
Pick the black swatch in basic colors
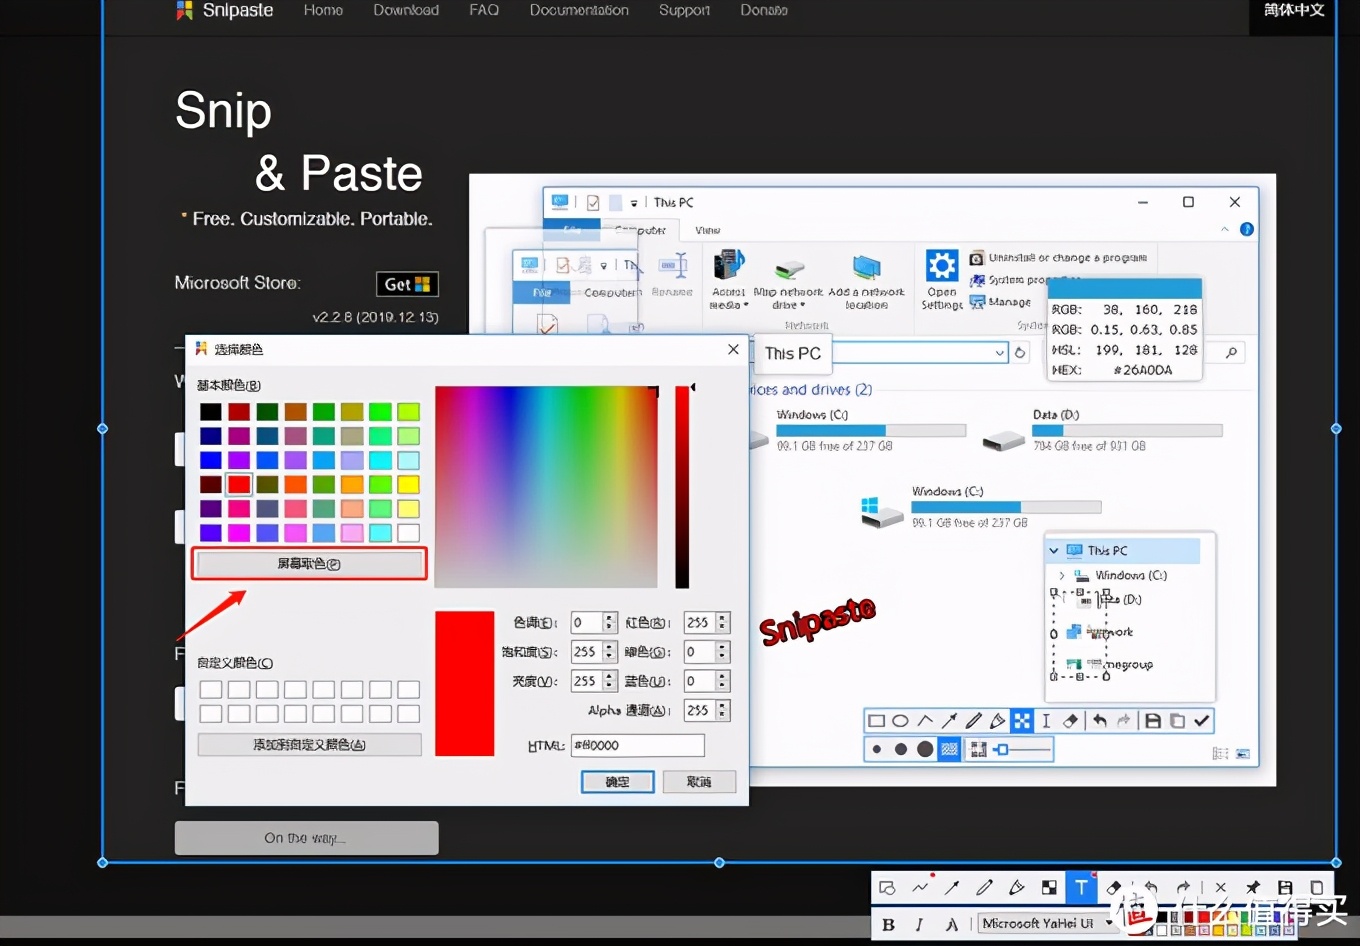pos(210,411)
